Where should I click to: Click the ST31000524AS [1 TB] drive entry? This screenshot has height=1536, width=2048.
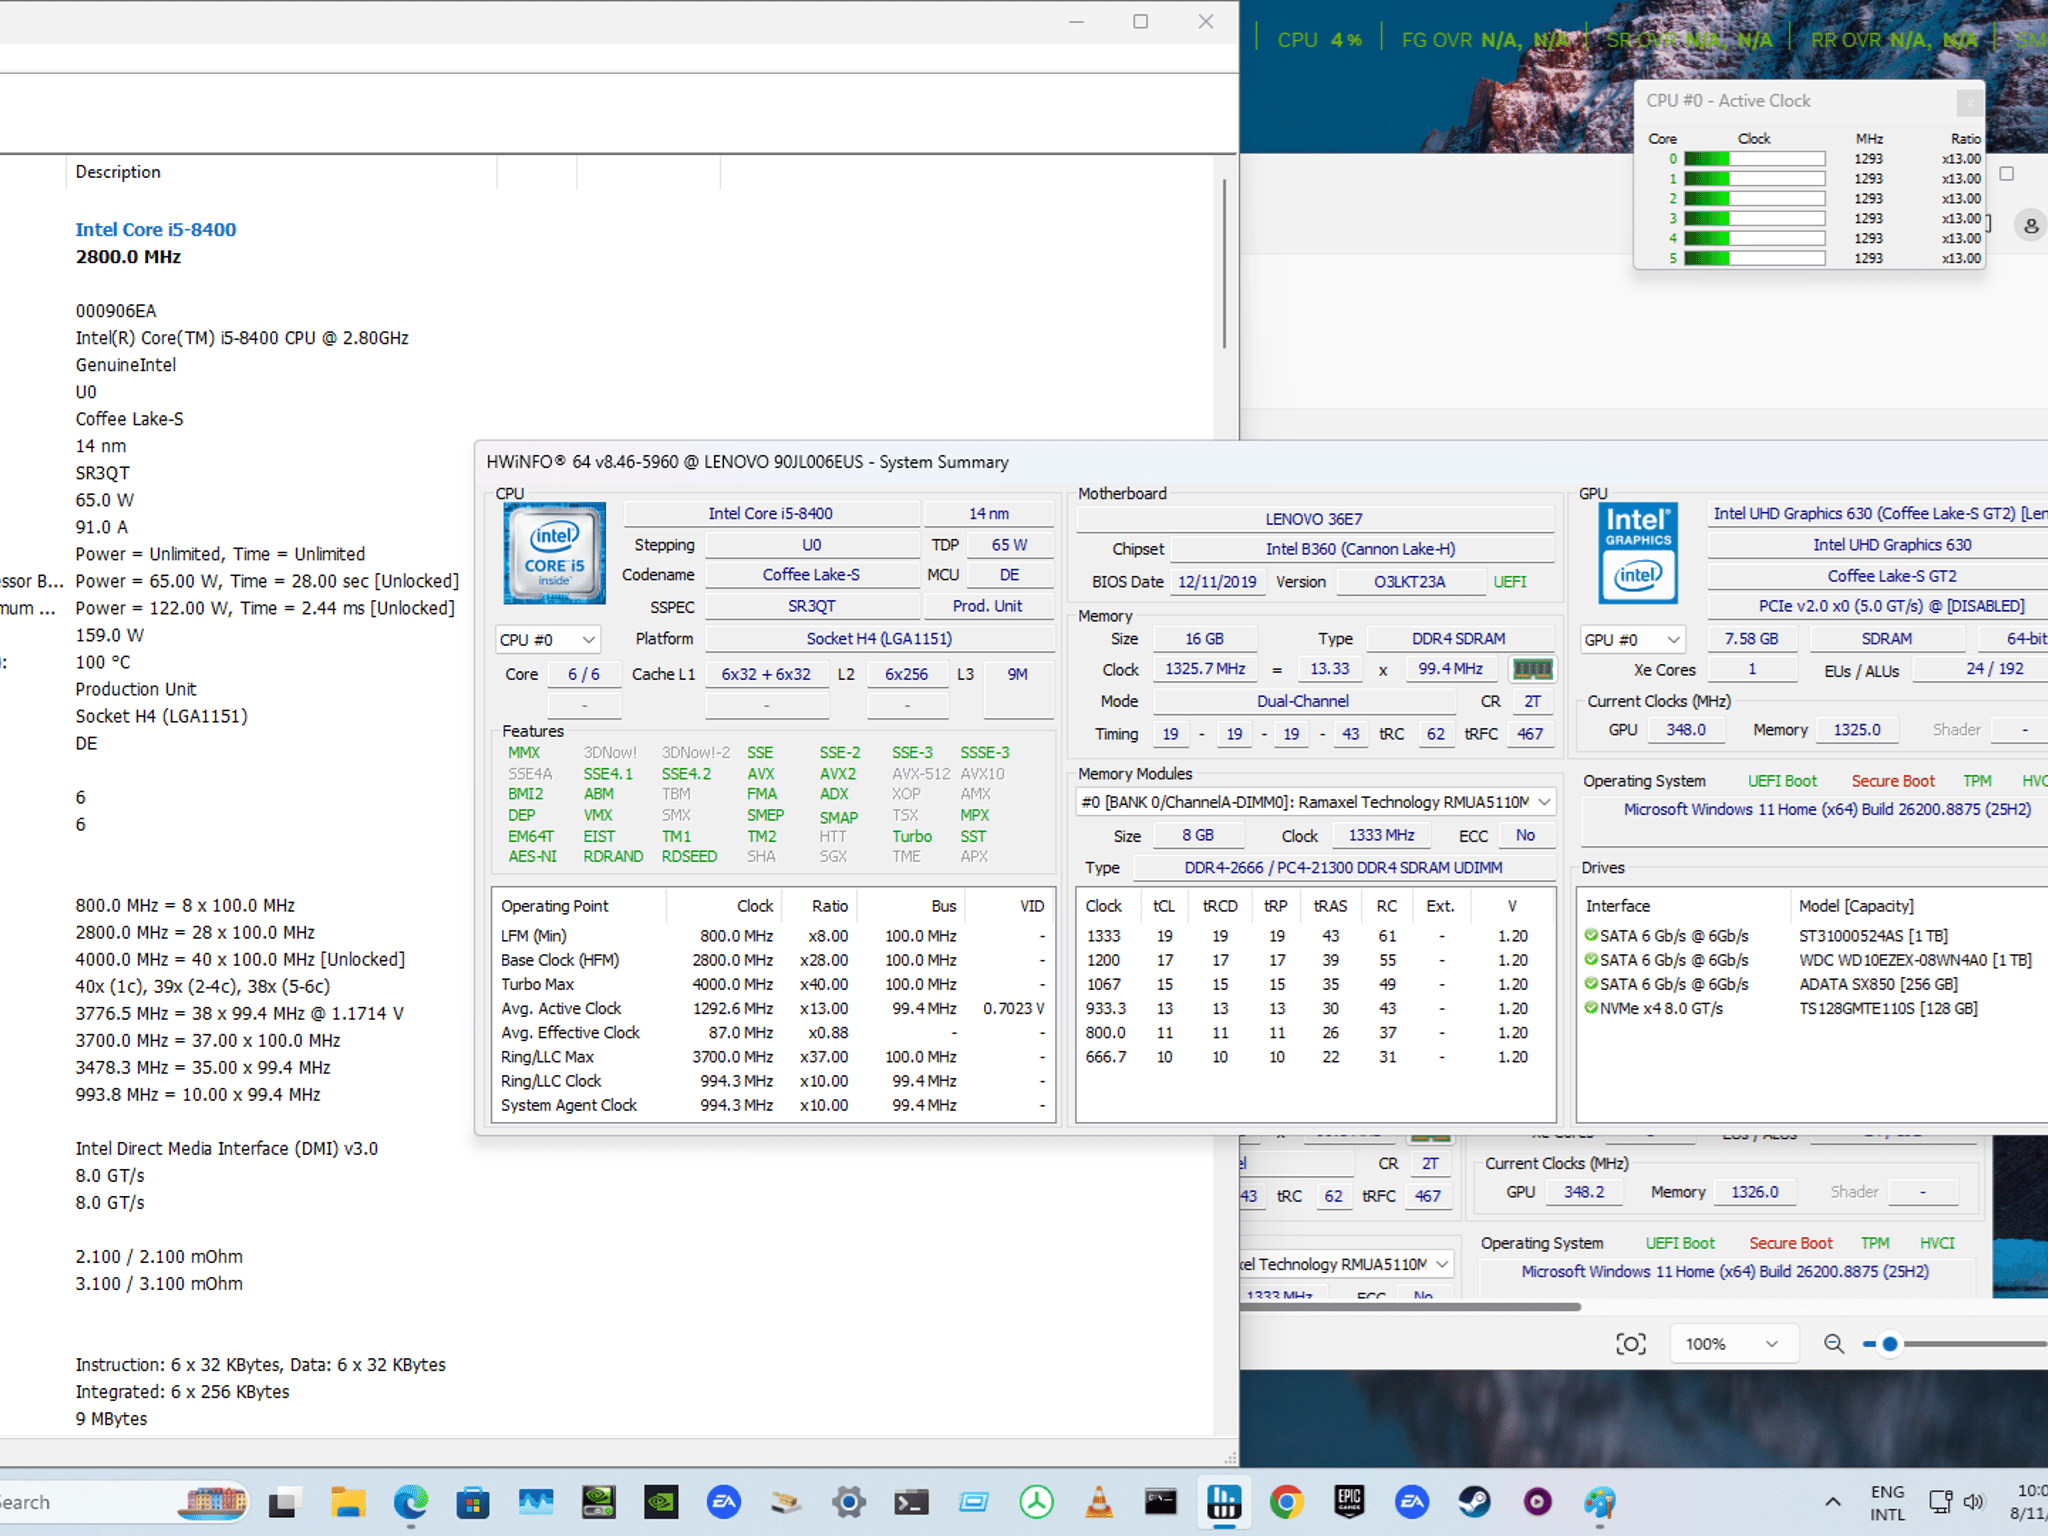click(x=1873, y=936)
